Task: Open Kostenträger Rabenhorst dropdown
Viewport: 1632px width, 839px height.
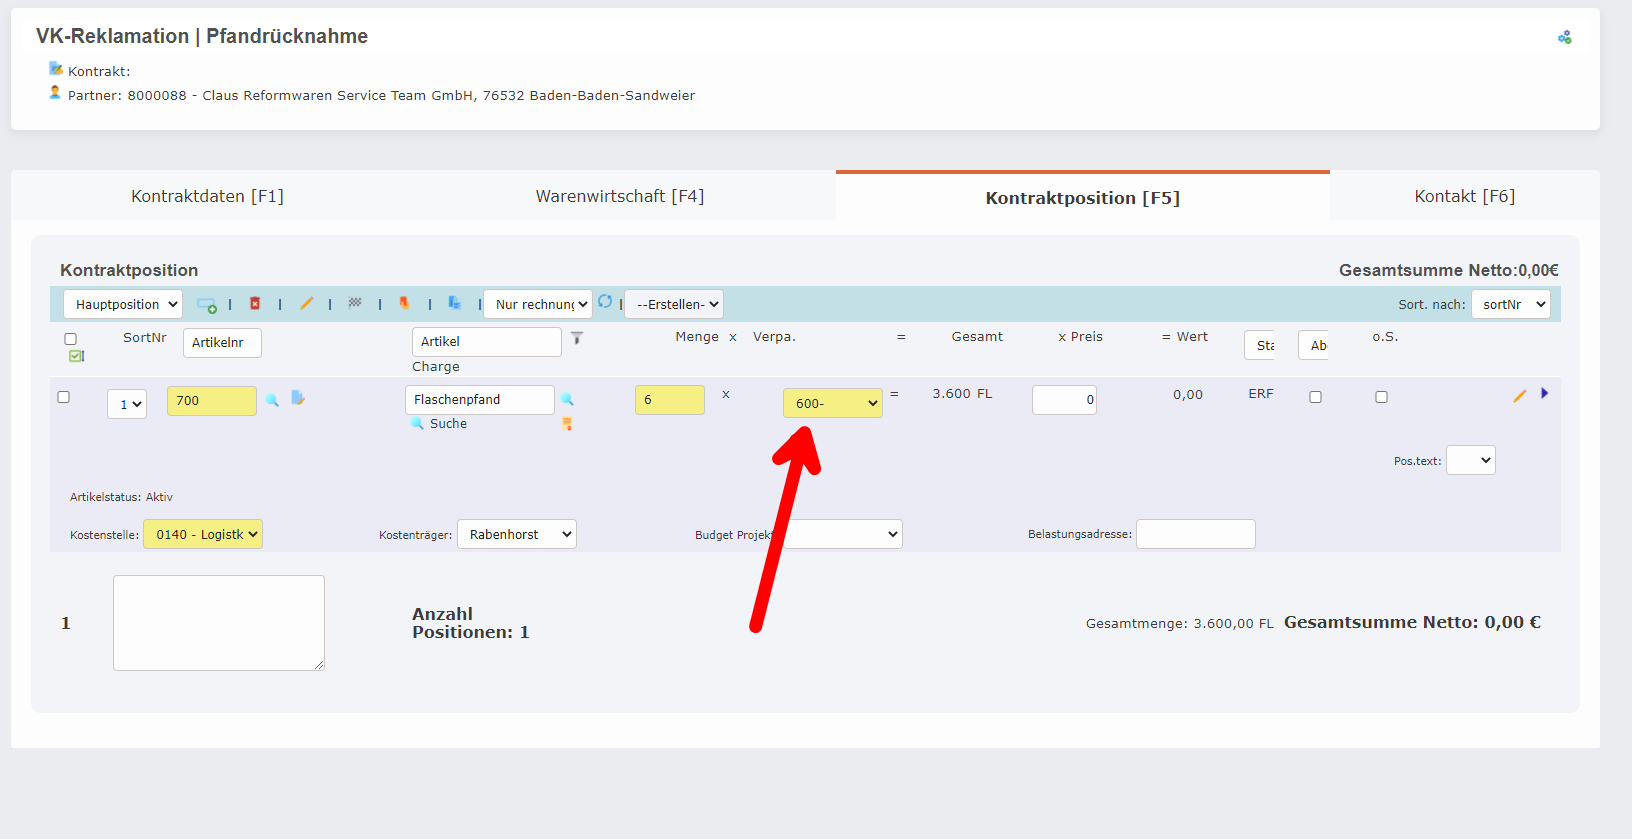Action: (517, 534)
